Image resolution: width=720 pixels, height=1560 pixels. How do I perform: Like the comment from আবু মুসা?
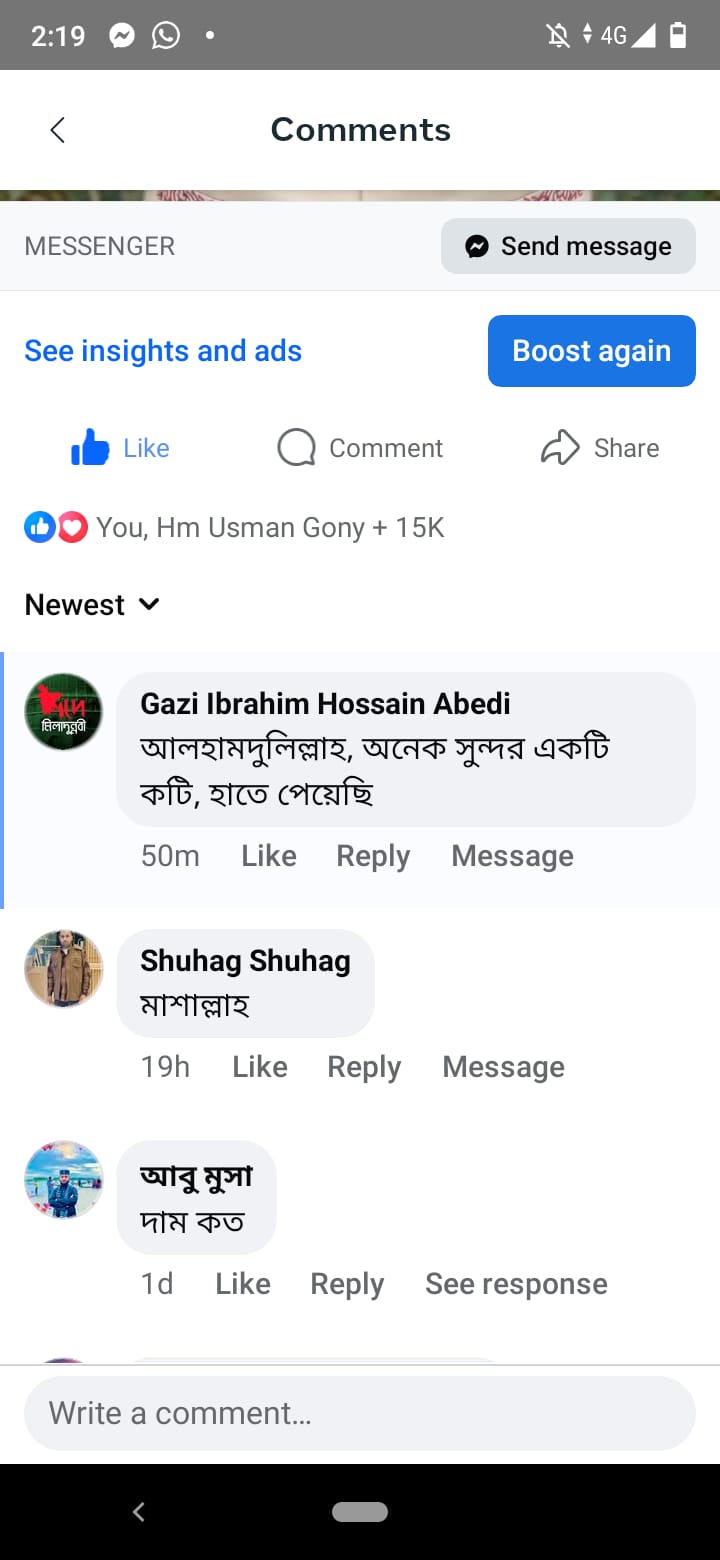243,1284
